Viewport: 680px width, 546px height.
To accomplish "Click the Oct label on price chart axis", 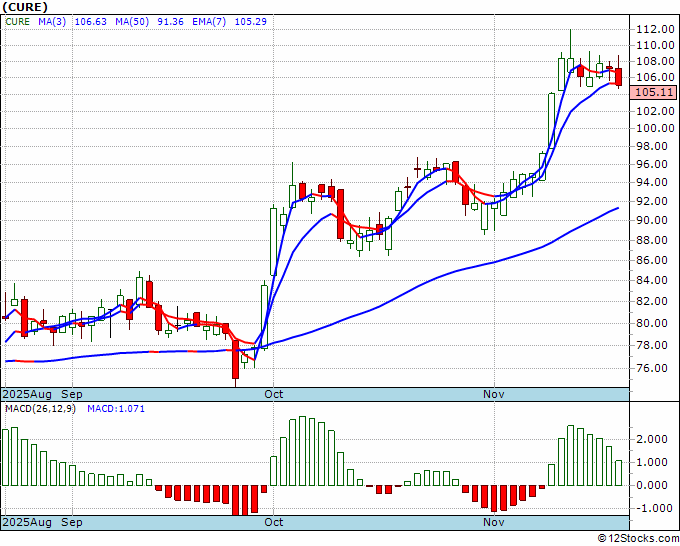I will click(x=274, y=395).
